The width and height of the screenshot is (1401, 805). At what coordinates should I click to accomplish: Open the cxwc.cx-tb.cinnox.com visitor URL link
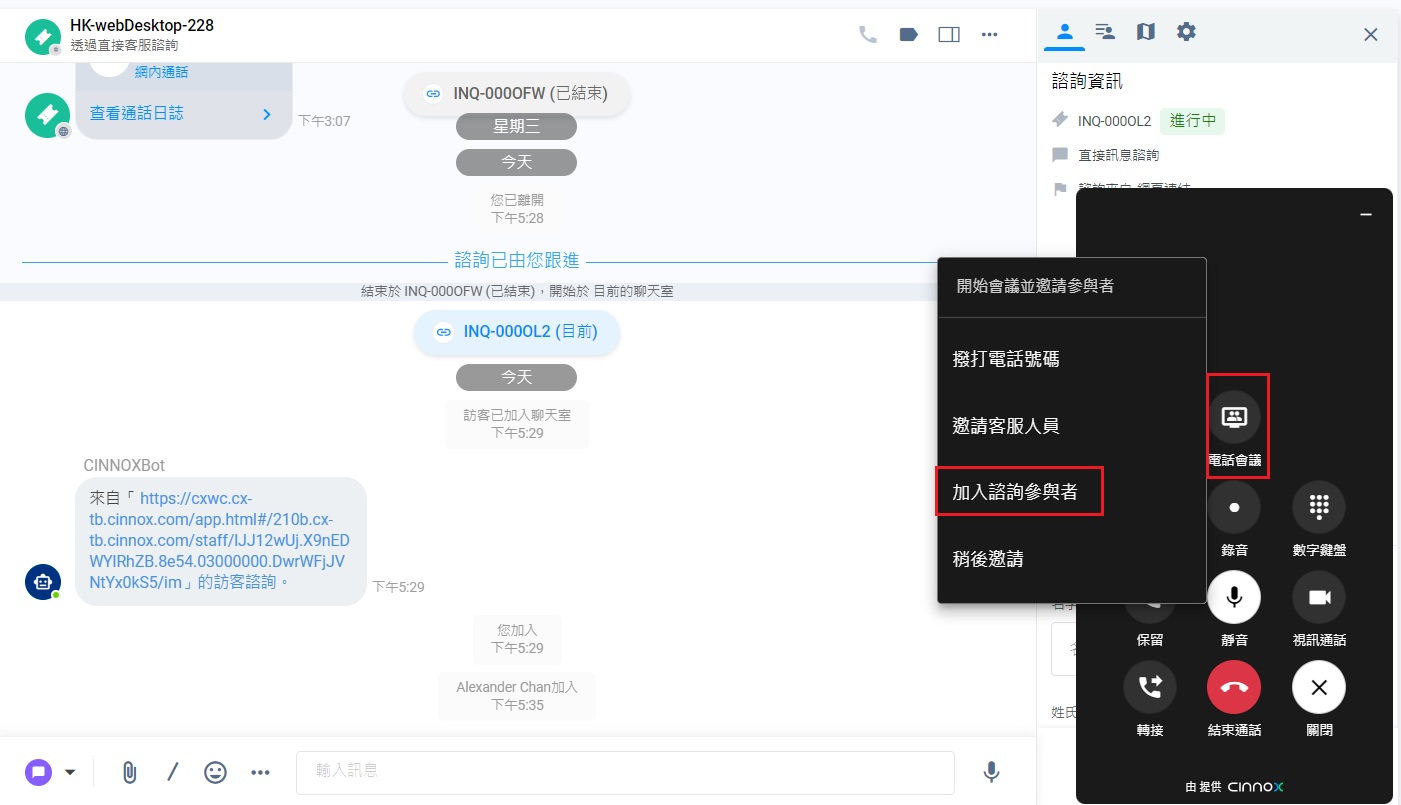pyautogui.click(x=217, y=540)
